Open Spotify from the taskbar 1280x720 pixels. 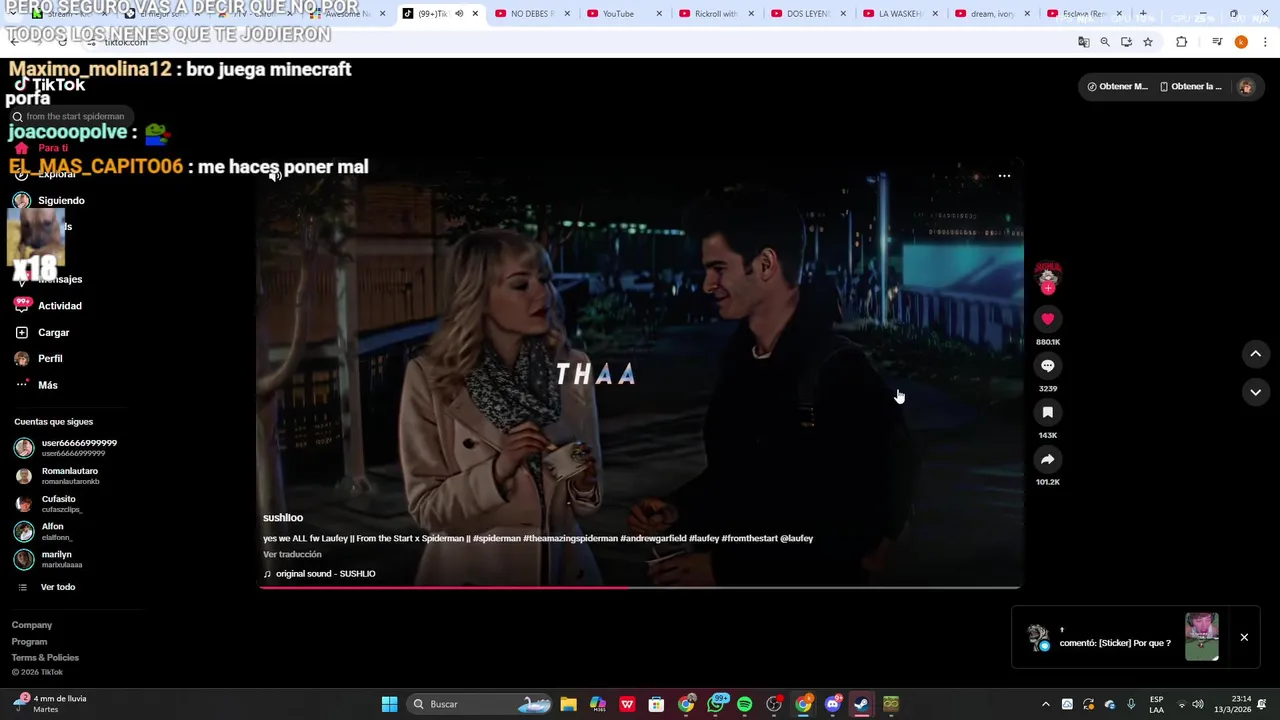(744, 704)
